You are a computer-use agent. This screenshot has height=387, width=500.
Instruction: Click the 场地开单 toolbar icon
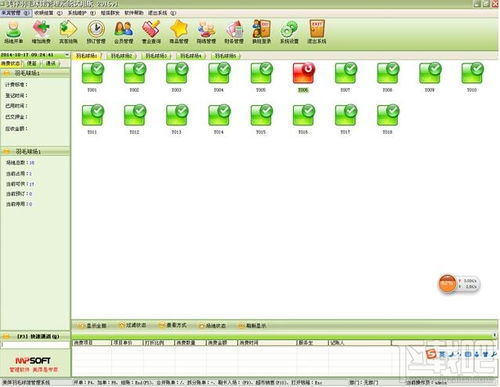[x=14, y=32]
